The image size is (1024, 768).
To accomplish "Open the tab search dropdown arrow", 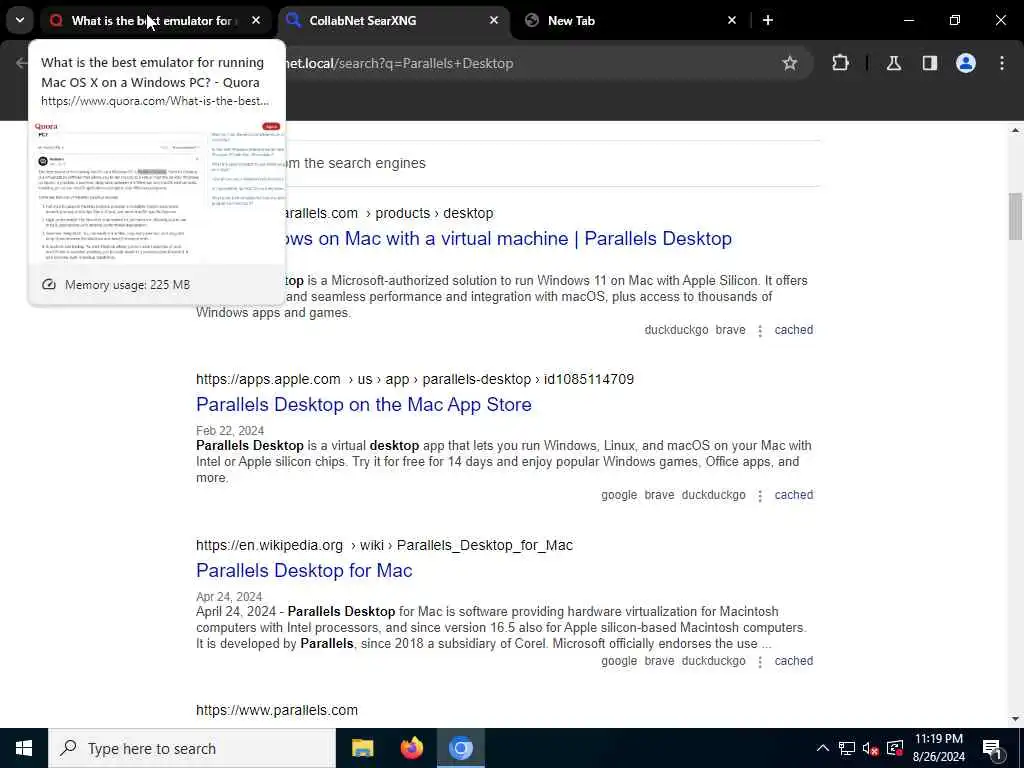I will (20, 20).
